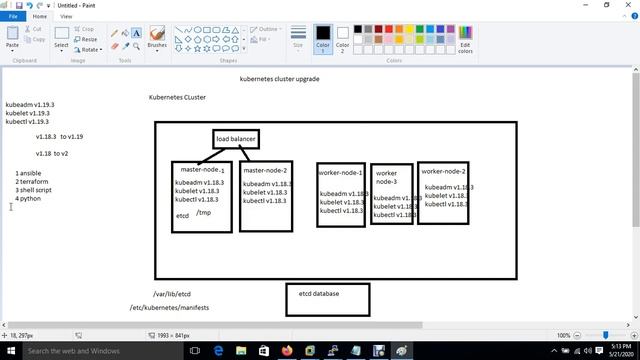Click the zoom out minus button
The image size is (640, 360).
click(577, 336)
